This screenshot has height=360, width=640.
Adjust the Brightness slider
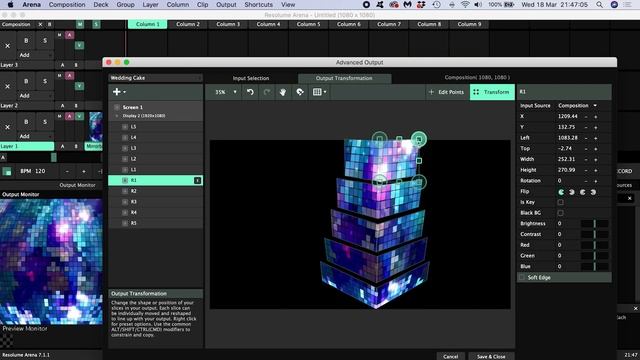[595, 224]
